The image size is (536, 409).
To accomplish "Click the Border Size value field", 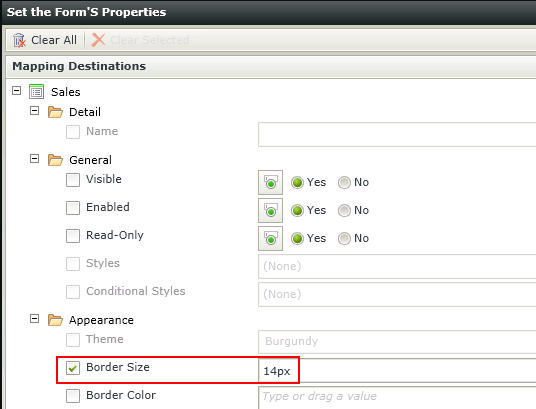I will [397, 371].
